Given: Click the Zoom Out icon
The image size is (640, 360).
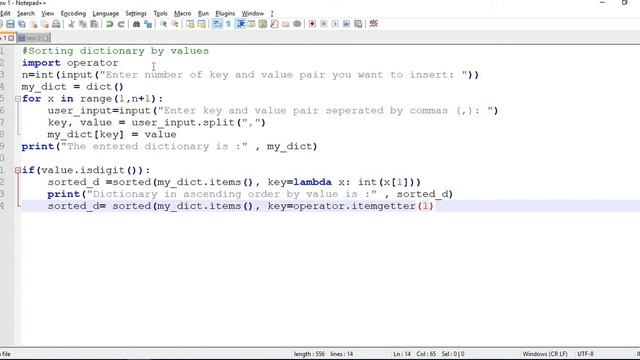Looking at the screenshot, I should 175,24.
